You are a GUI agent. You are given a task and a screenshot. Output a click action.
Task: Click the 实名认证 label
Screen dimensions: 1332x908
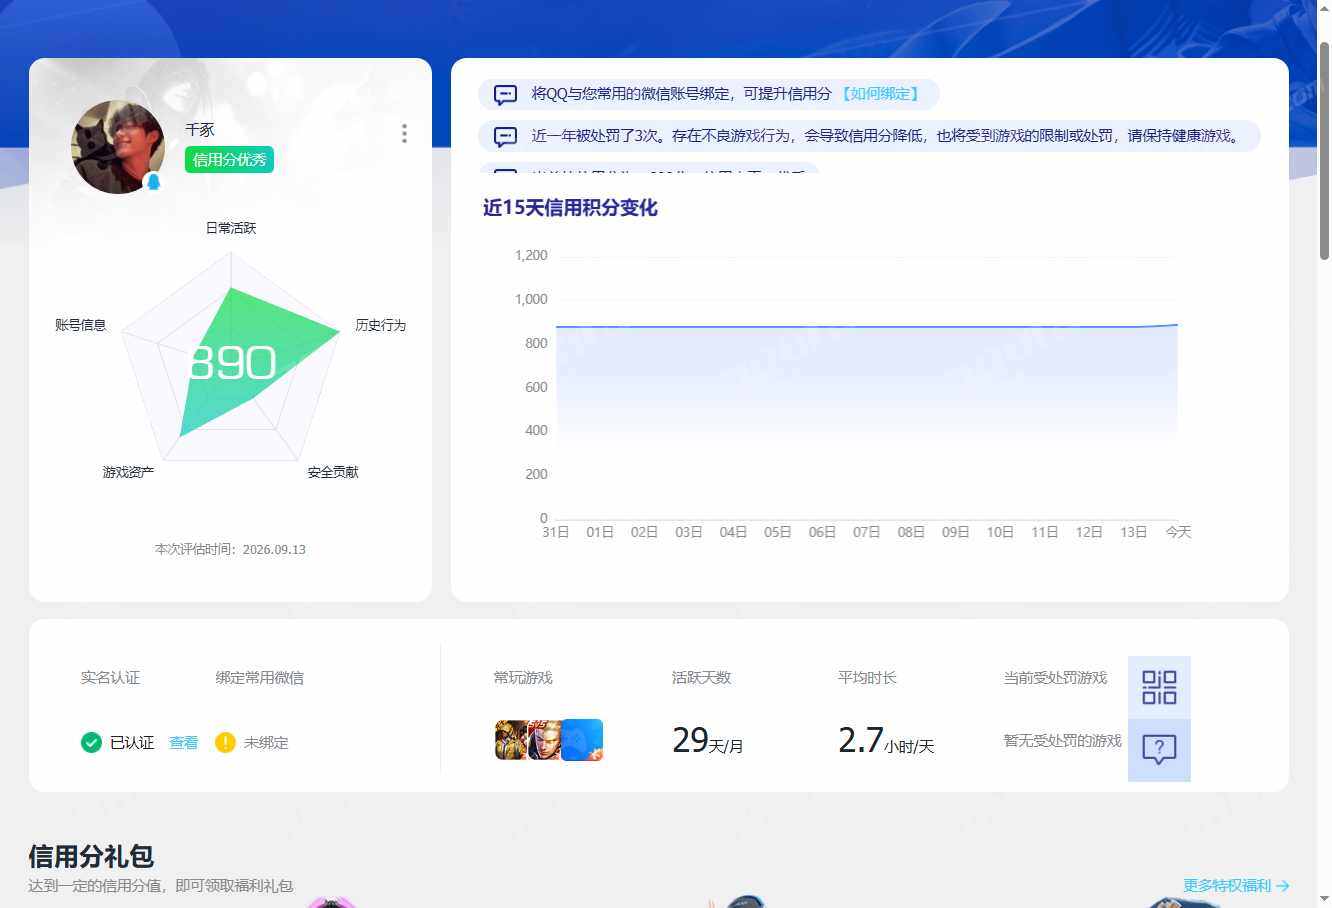110,678
